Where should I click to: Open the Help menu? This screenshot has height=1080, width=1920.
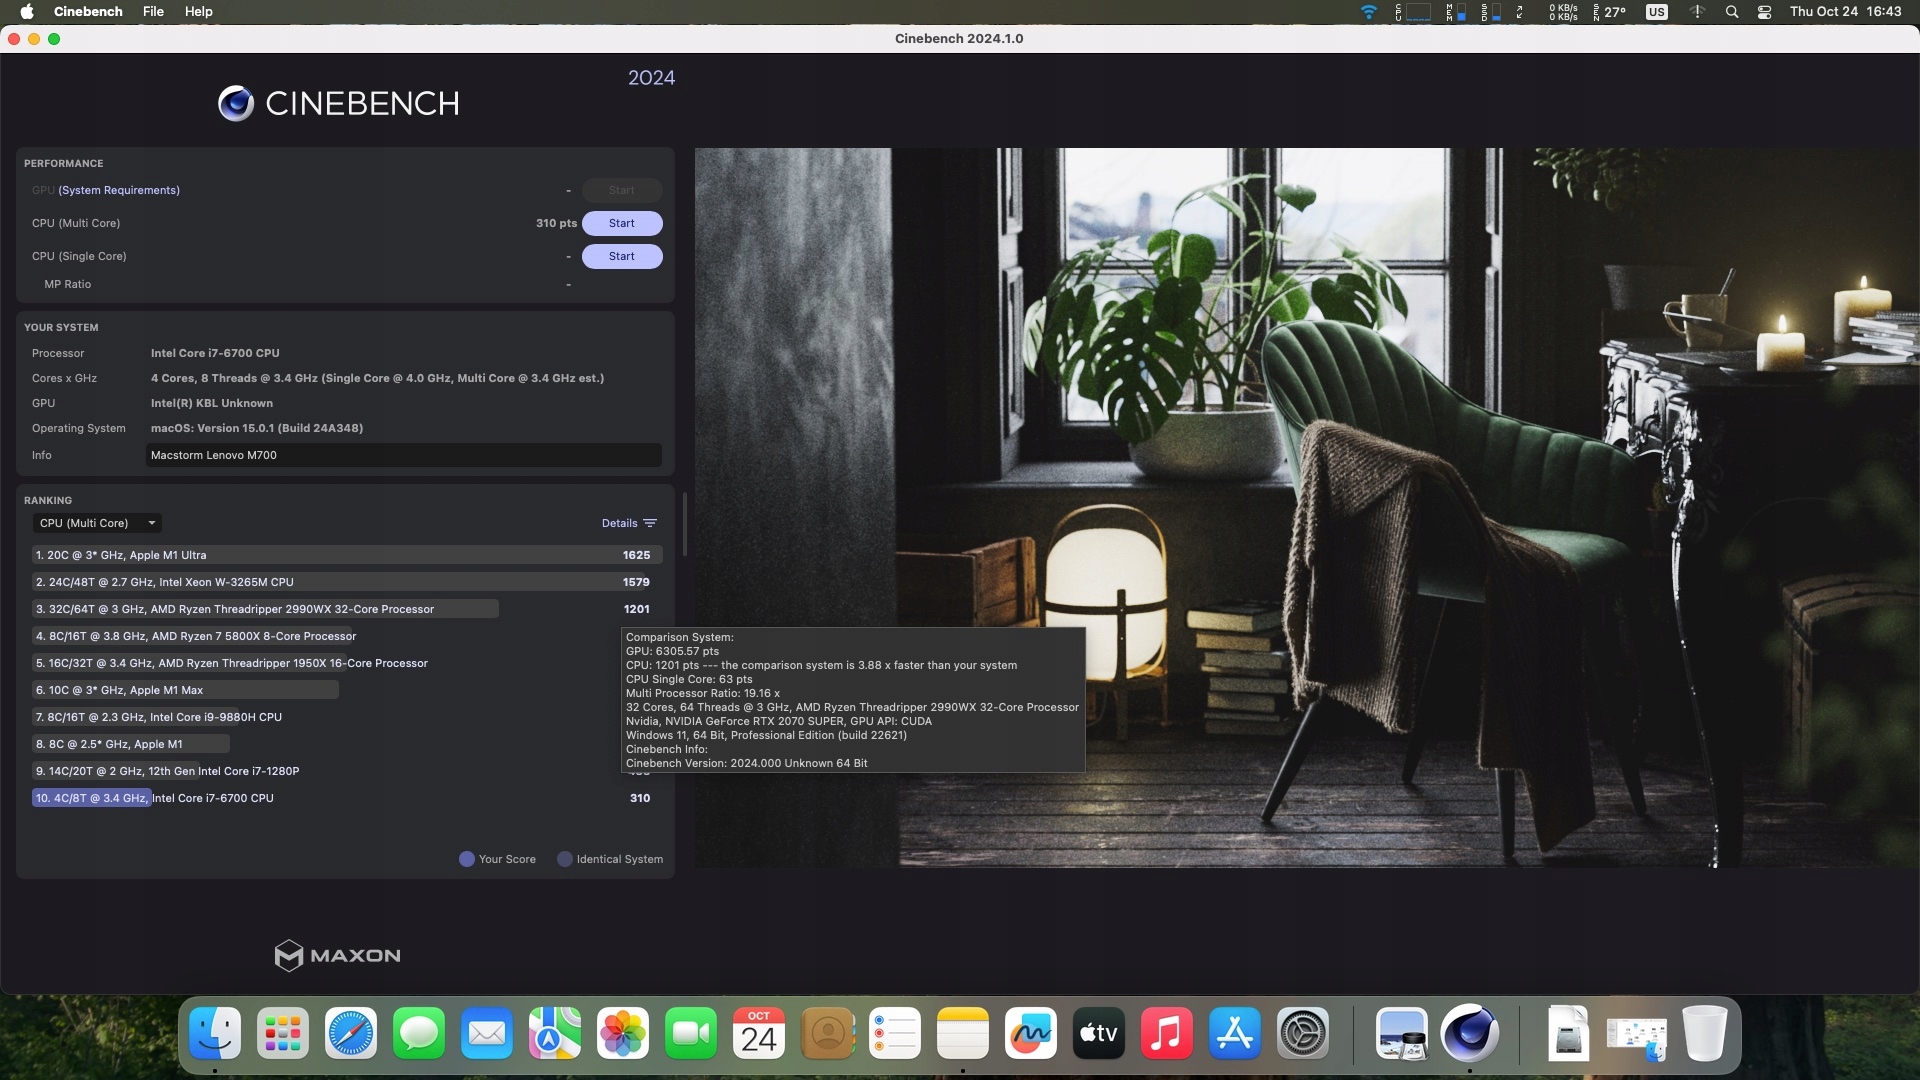point(198,12)
